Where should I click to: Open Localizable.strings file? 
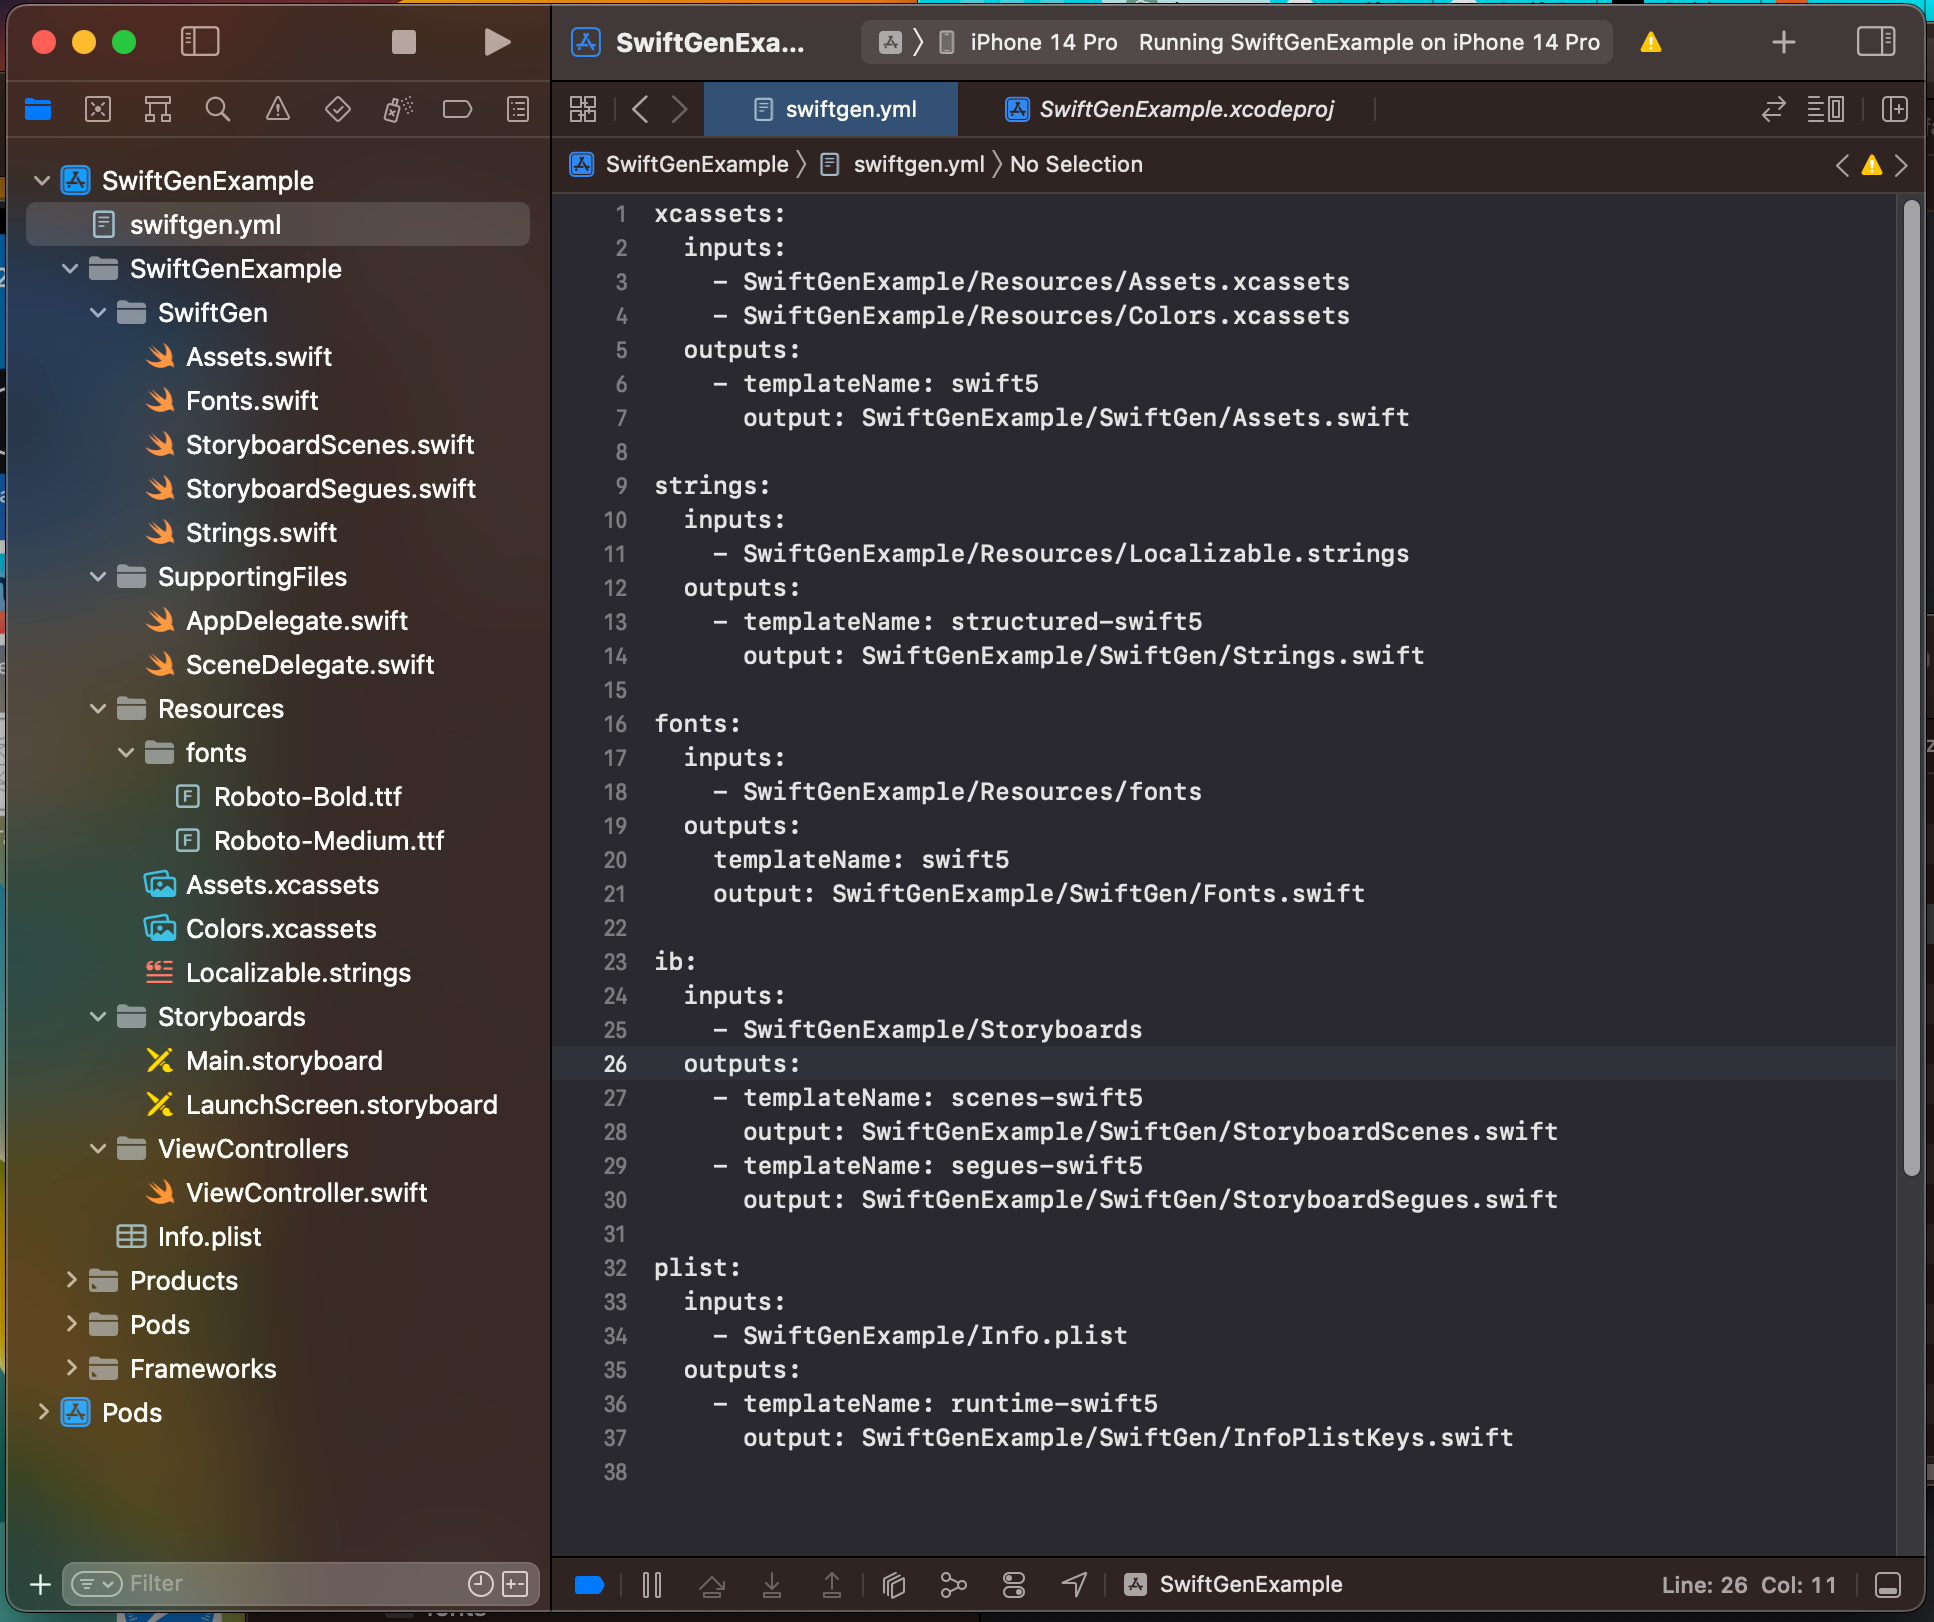tap(278, 973)
